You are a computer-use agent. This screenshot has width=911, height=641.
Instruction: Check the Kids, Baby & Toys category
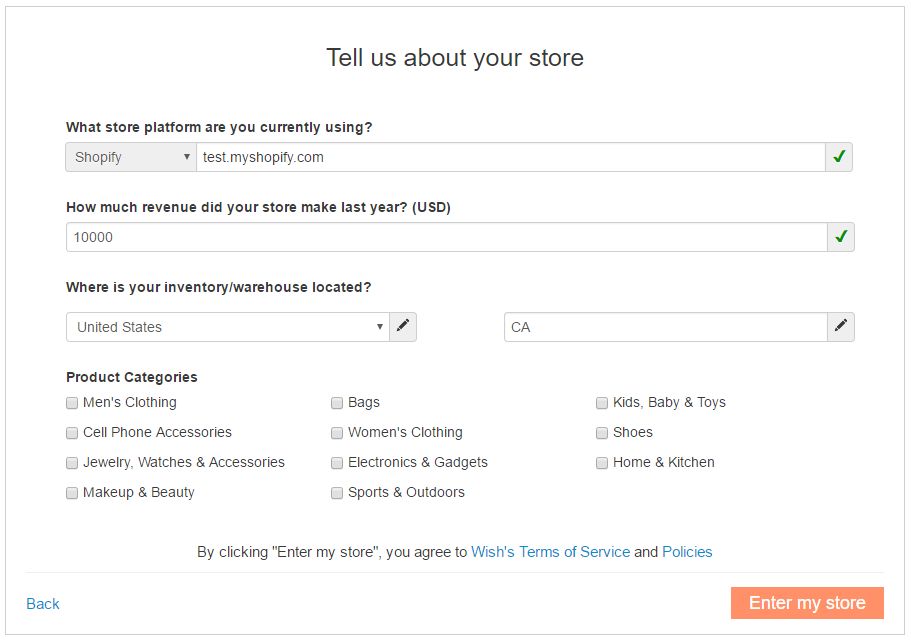pos(601,402)
